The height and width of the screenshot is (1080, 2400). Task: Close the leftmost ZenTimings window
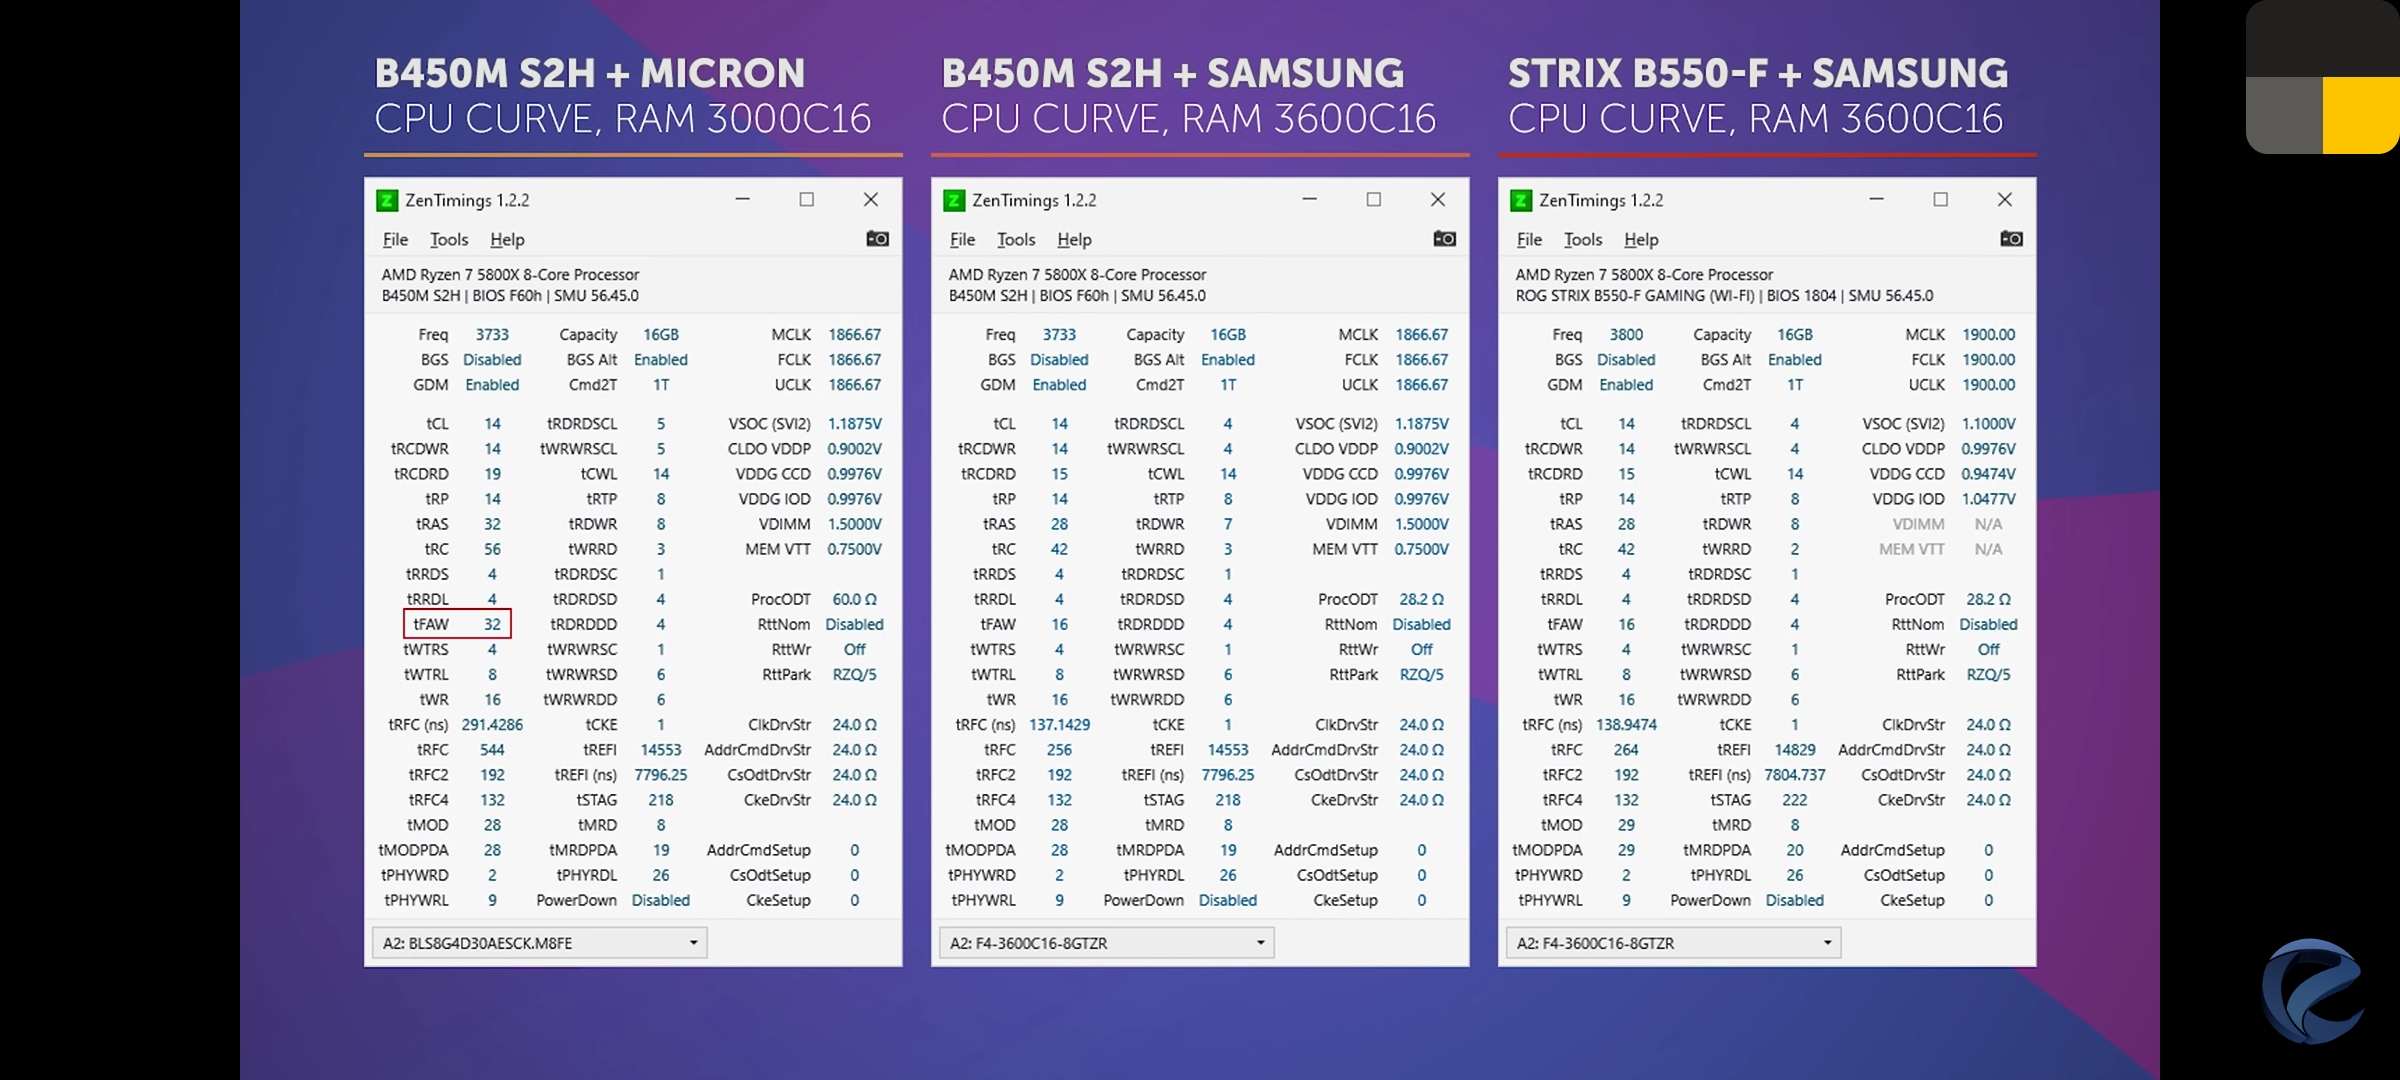(871, 199)
